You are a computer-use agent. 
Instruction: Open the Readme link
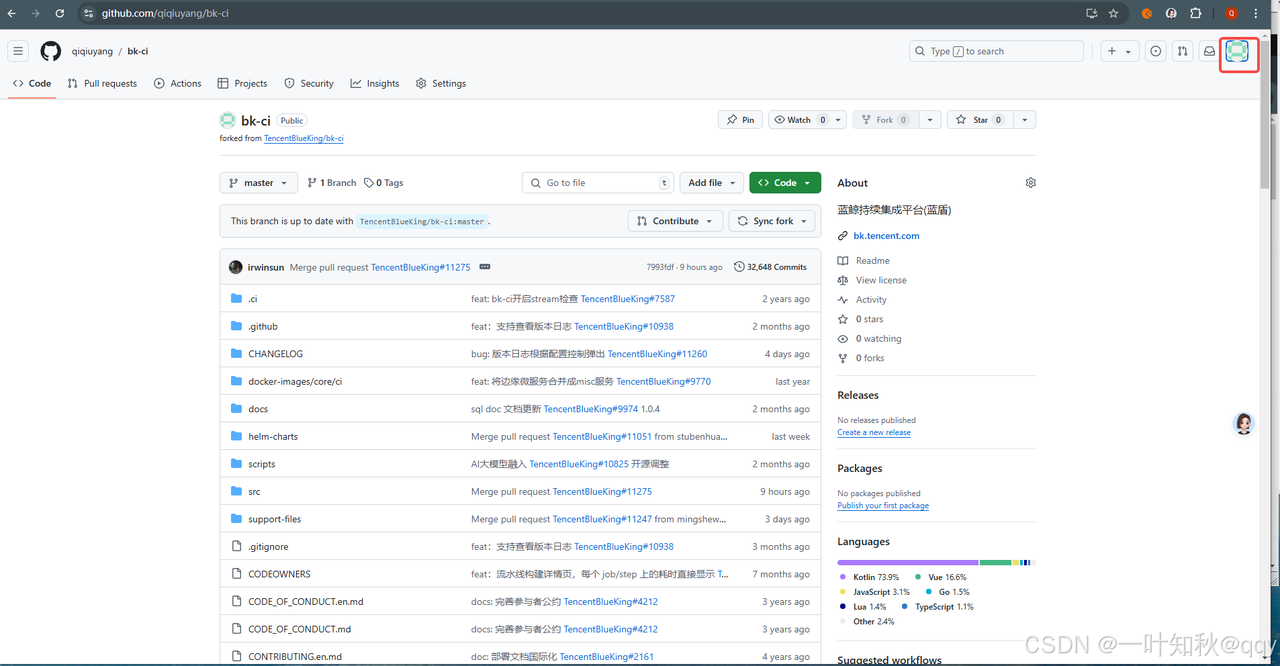click(872, 261)
